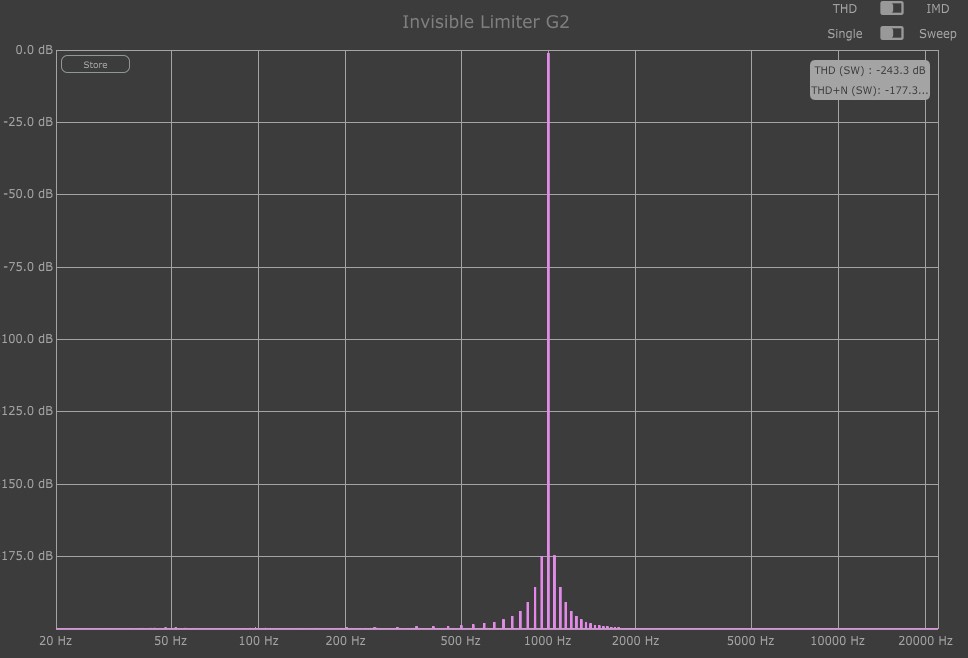Click the 20000 Hz axis label
Image resolution: width=968 pixels, height=658 pixels.
pos(925,641)
